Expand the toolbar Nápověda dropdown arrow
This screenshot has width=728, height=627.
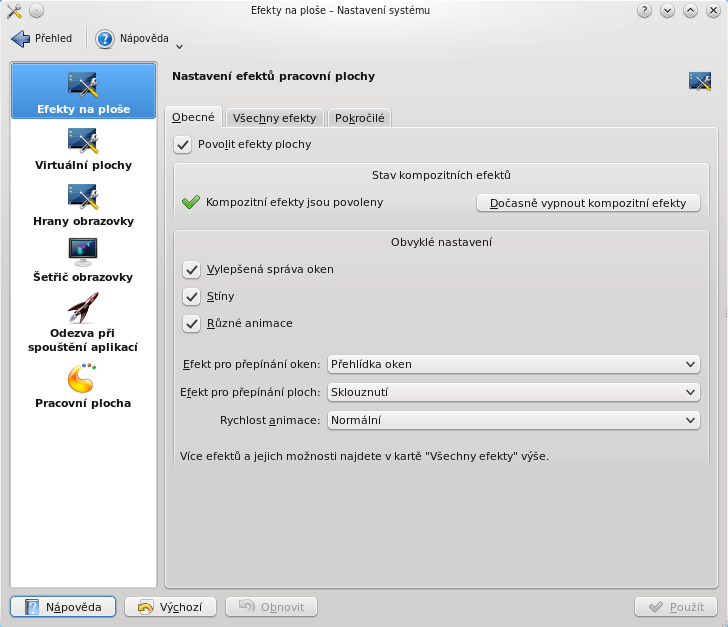179,46
